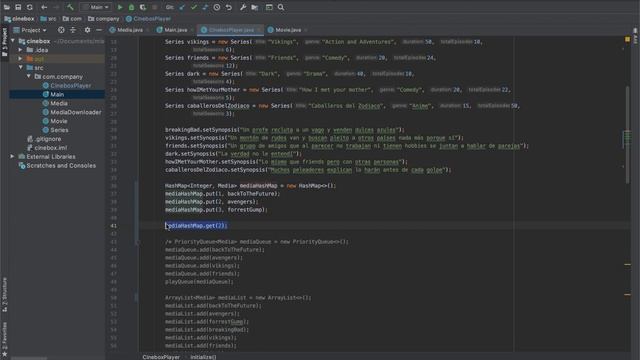
Task: Open Project Structure folder icon
Action: (x=255, y=7)
